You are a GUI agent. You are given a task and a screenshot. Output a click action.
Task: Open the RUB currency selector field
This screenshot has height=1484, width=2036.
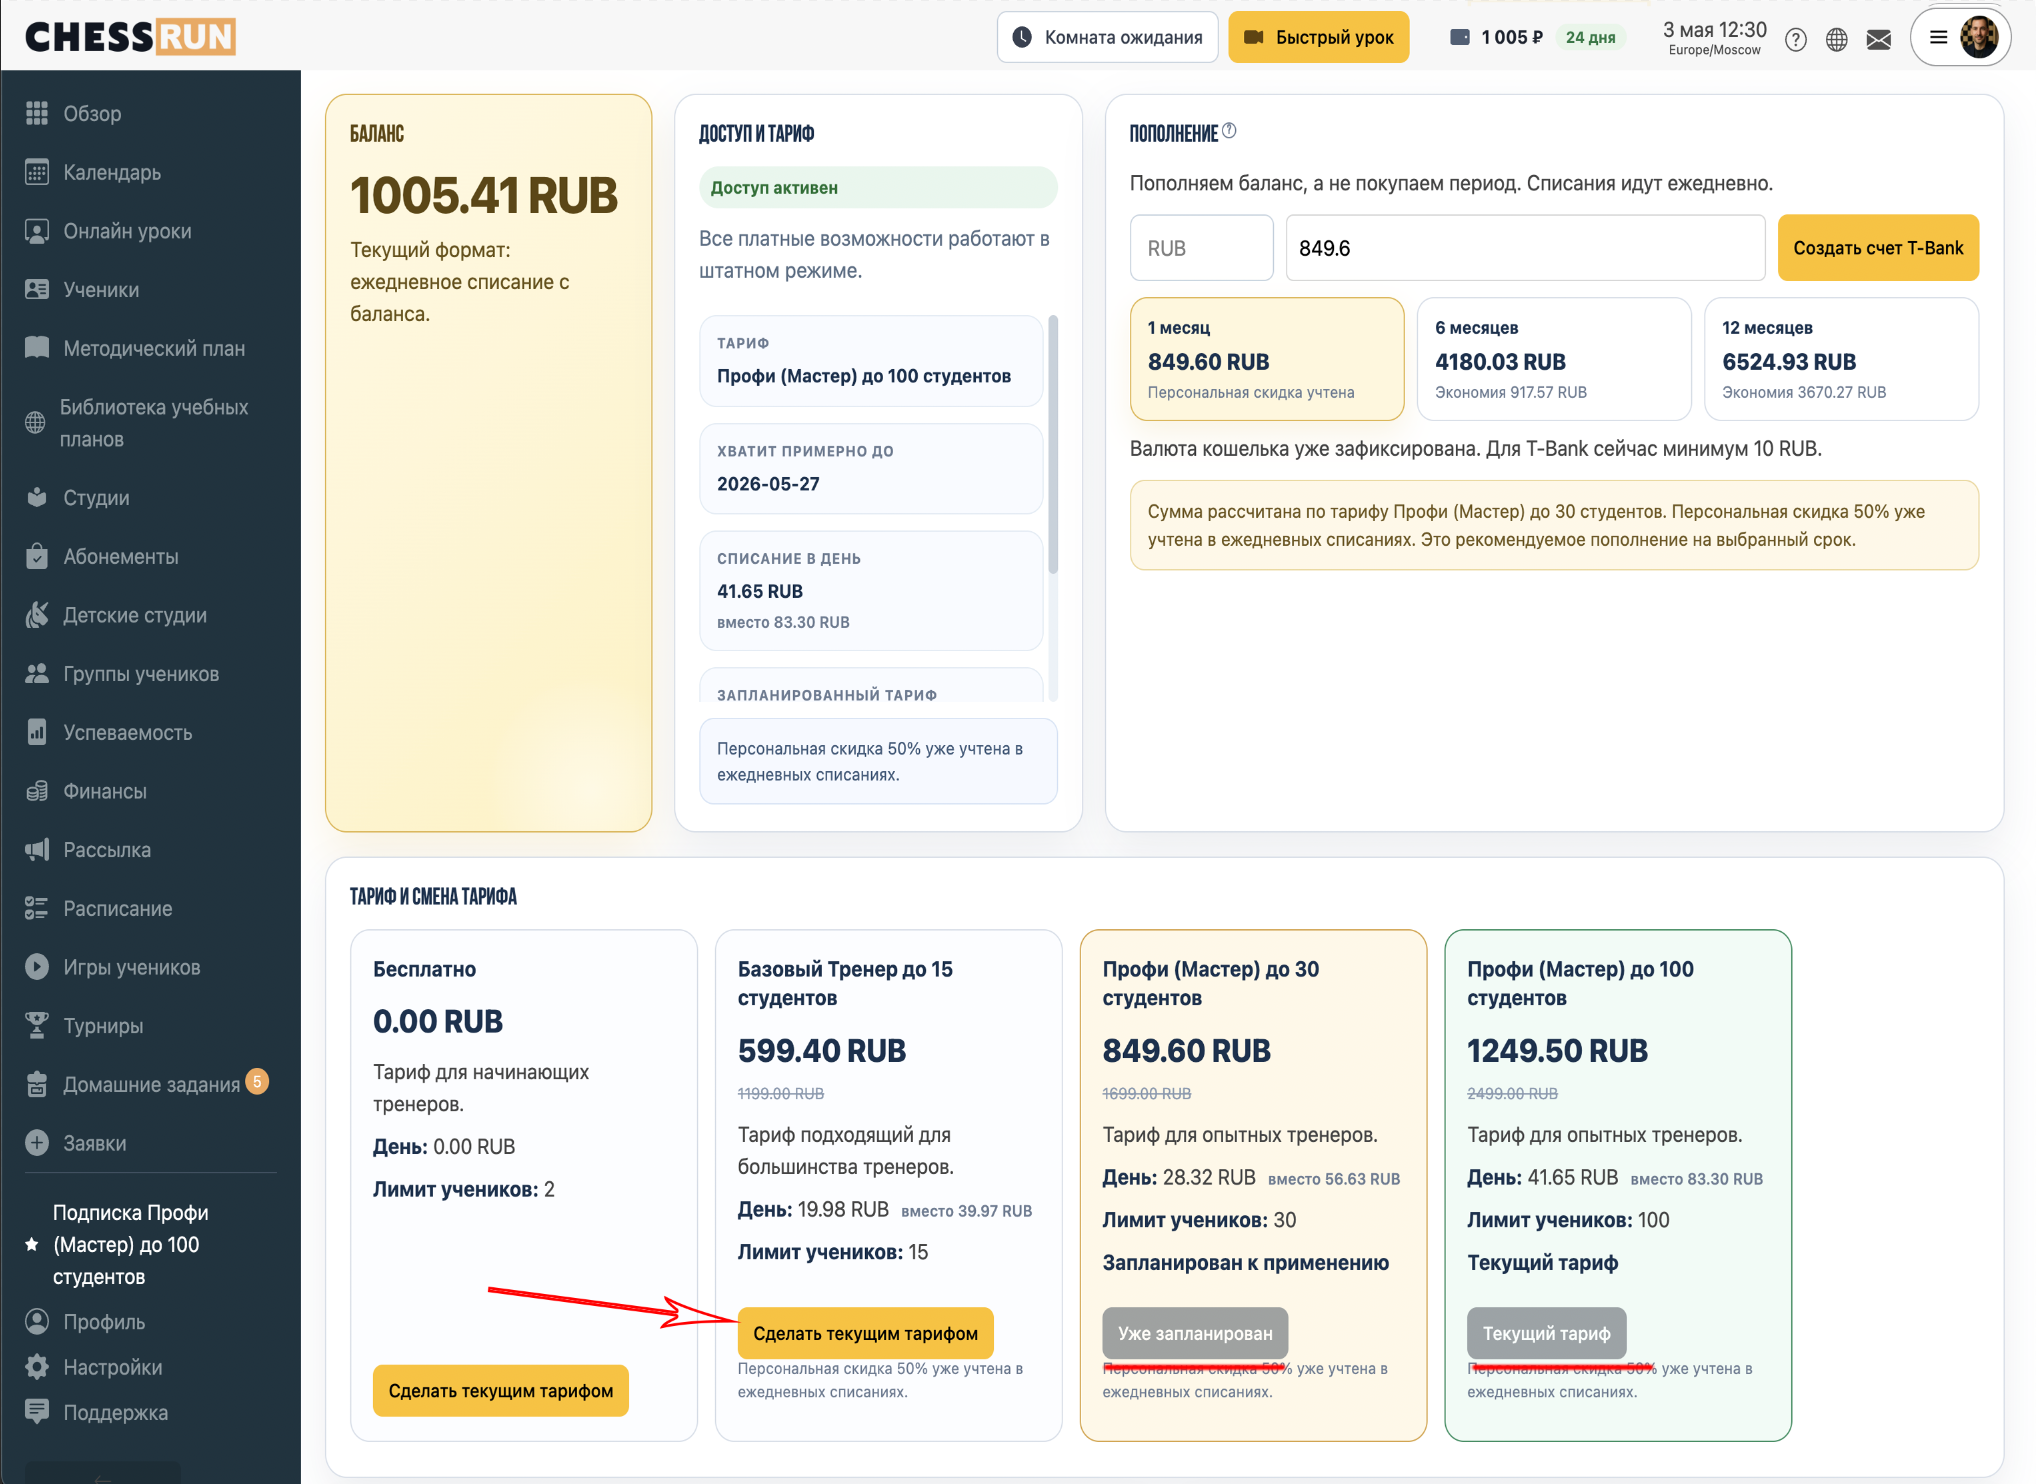[x=1202, y=248]
